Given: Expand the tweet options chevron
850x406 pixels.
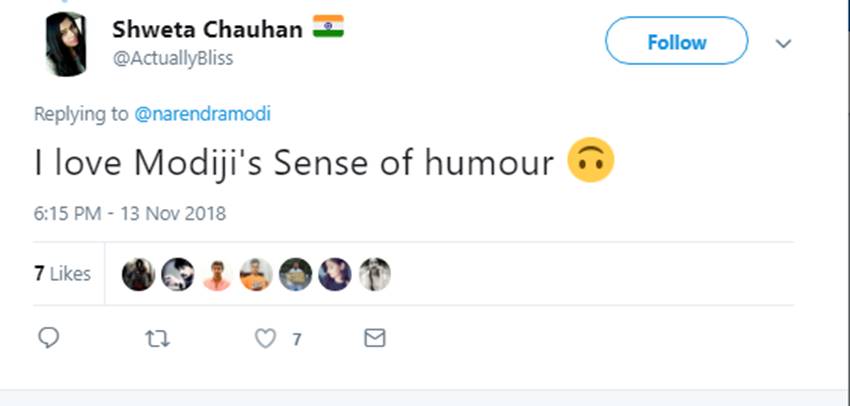Looking at the screenshot, I should [784, 43].
